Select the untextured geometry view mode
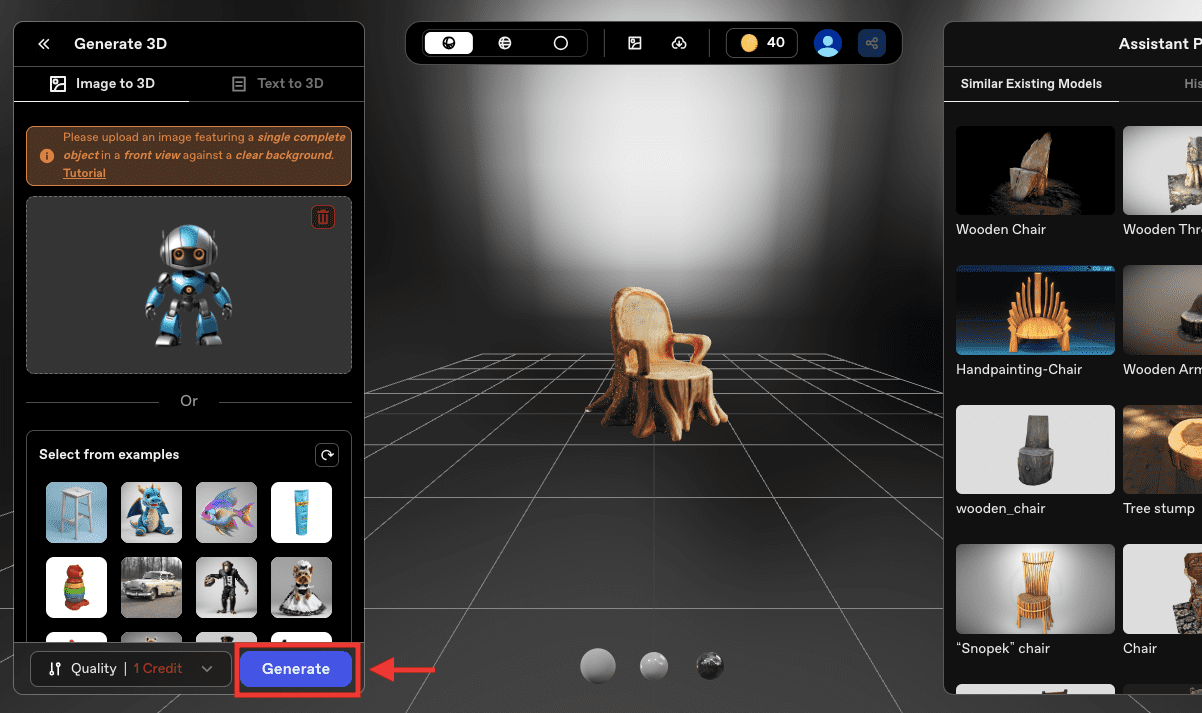Screen dimensions: 1202x713 561,43
